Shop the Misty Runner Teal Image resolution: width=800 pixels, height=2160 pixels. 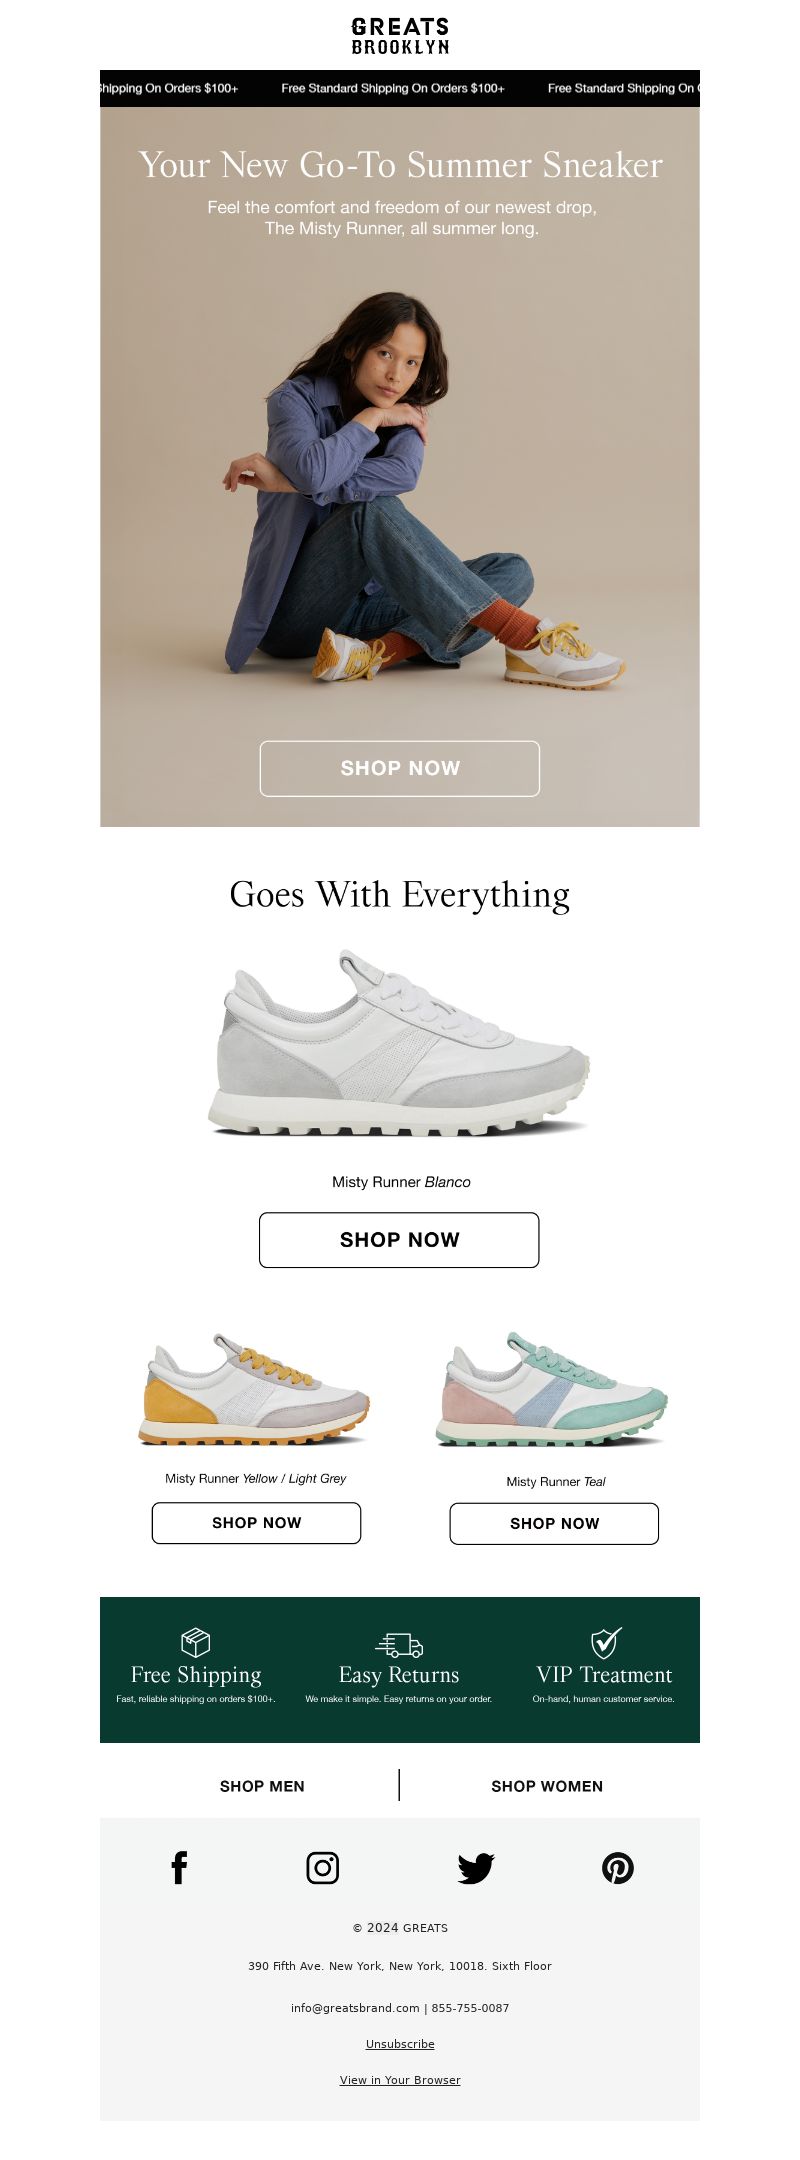[554, 1524]
